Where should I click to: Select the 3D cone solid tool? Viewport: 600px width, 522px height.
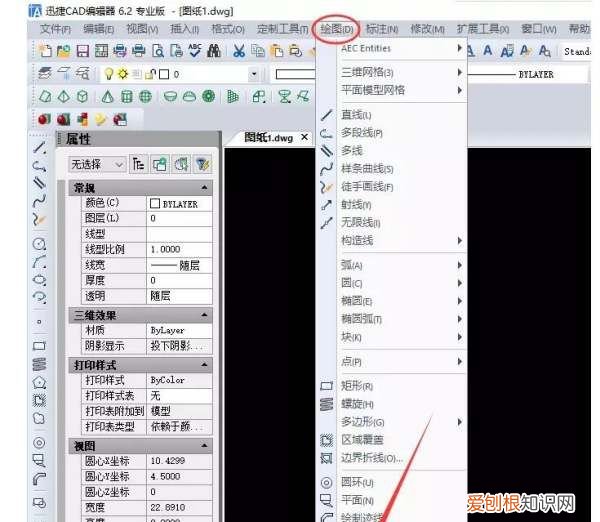click(x=108, y=96)
